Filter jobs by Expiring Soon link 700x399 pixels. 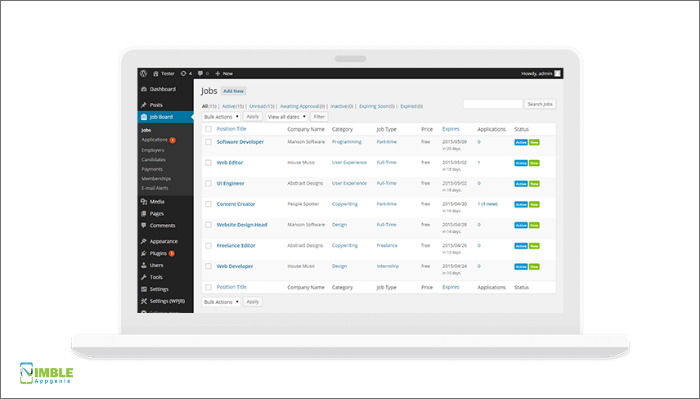[377, 106]
